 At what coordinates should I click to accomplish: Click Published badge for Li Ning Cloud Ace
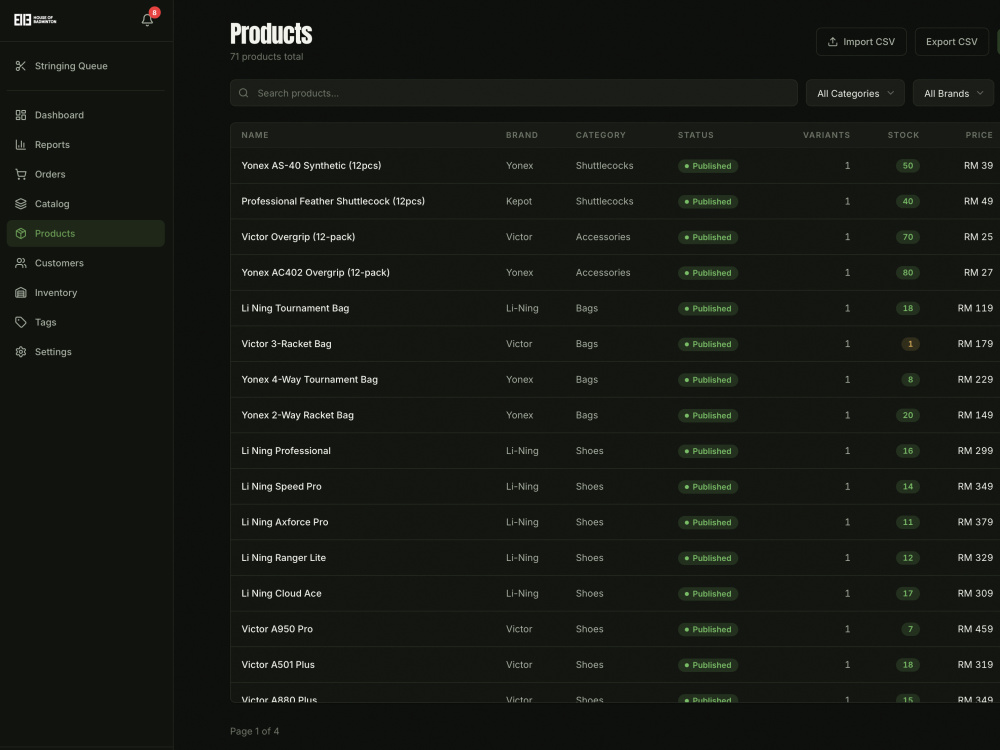point(708,594)
